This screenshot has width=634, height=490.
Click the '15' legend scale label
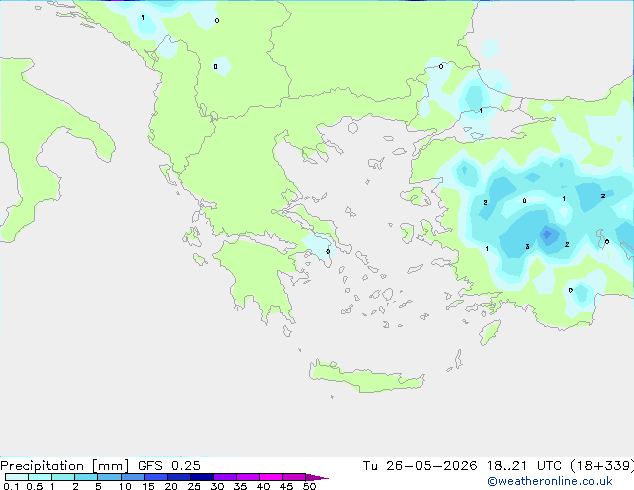[148, 486]
